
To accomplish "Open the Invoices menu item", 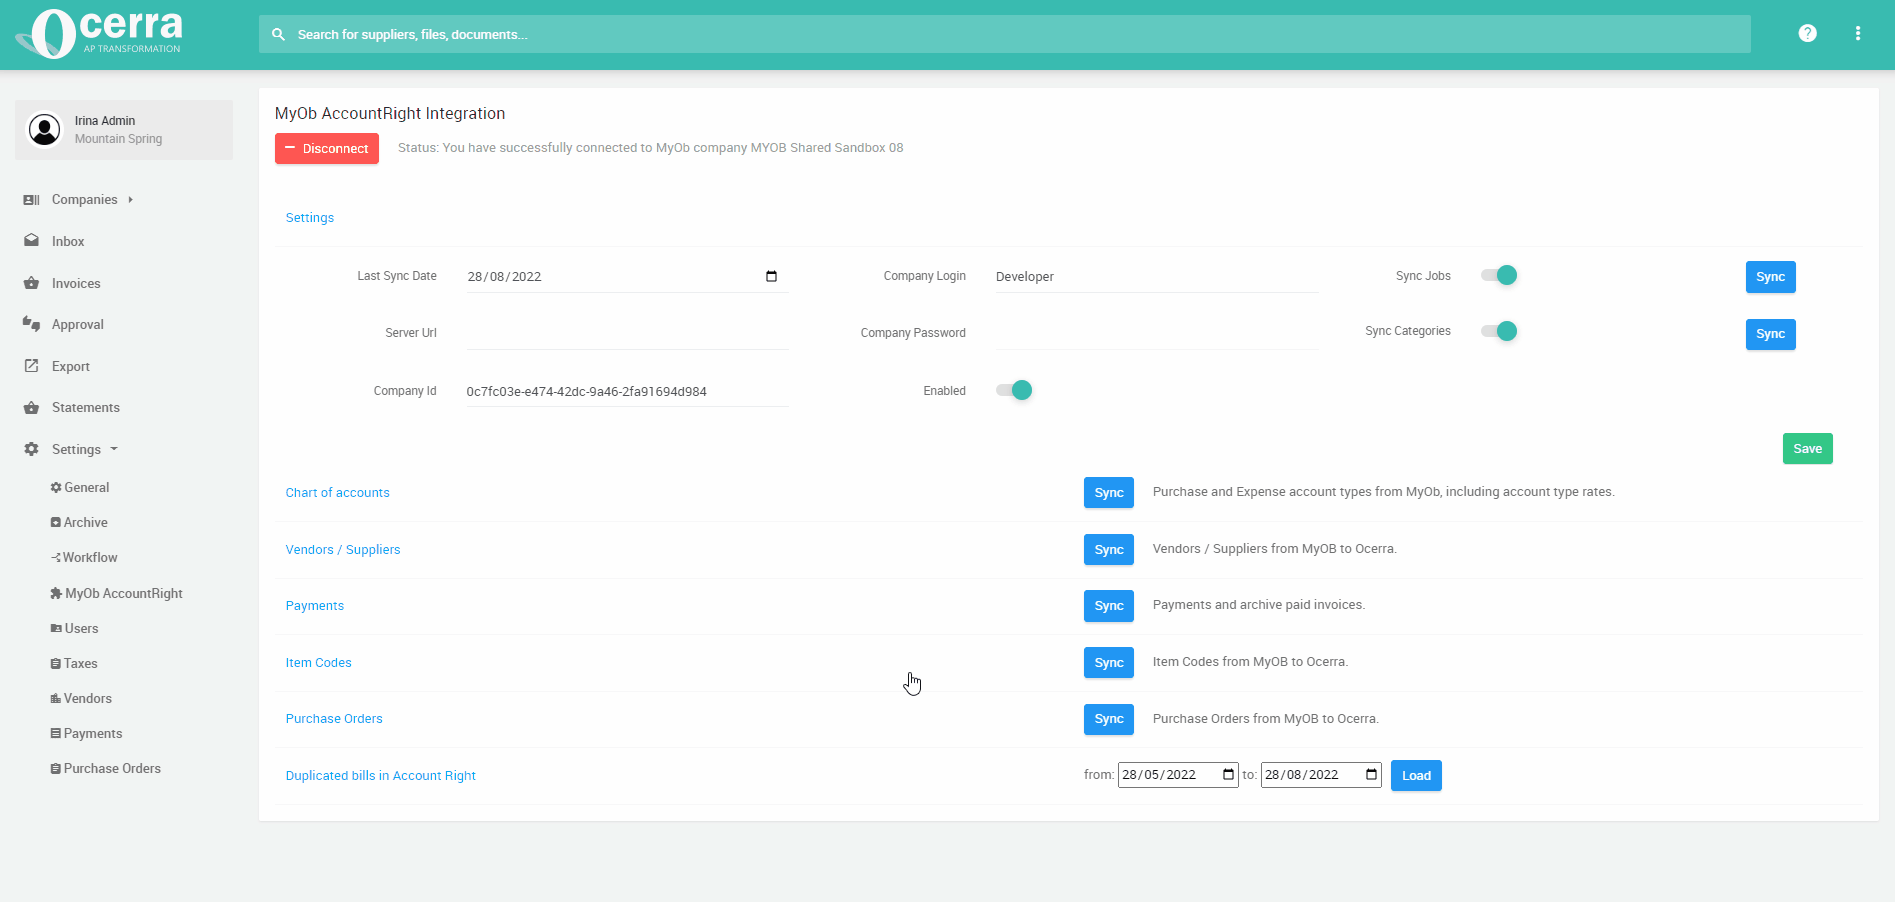I will coord(76,283).
